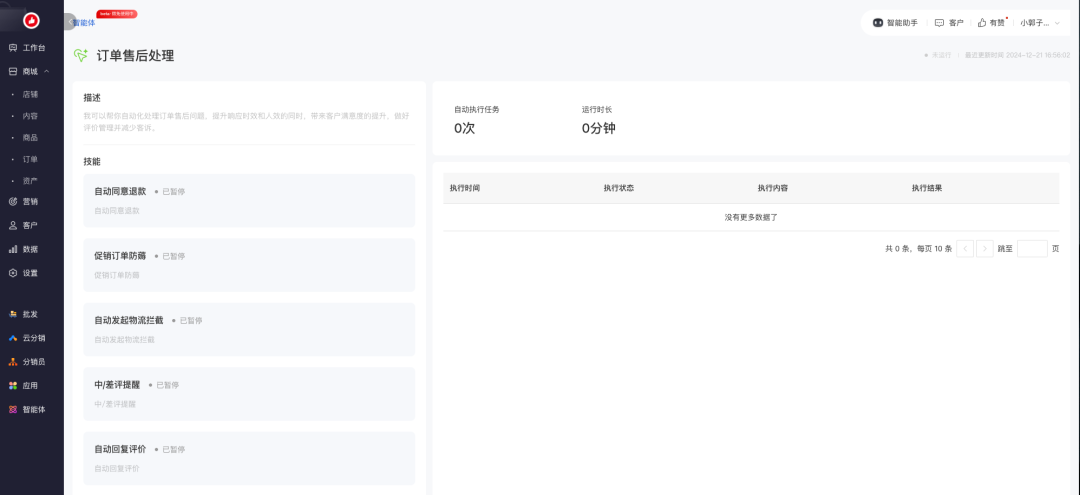This screenshot has width=1080, height=495.
Task: Click the red Youzan logo at top-left
Action: [31, 20]
